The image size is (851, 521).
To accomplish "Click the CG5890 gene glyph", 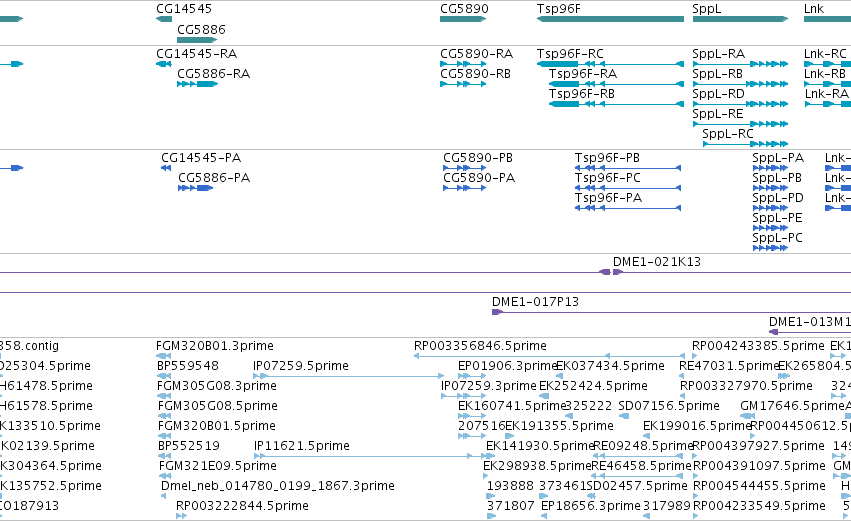I will pyautogui.click(x=462, y=19).
